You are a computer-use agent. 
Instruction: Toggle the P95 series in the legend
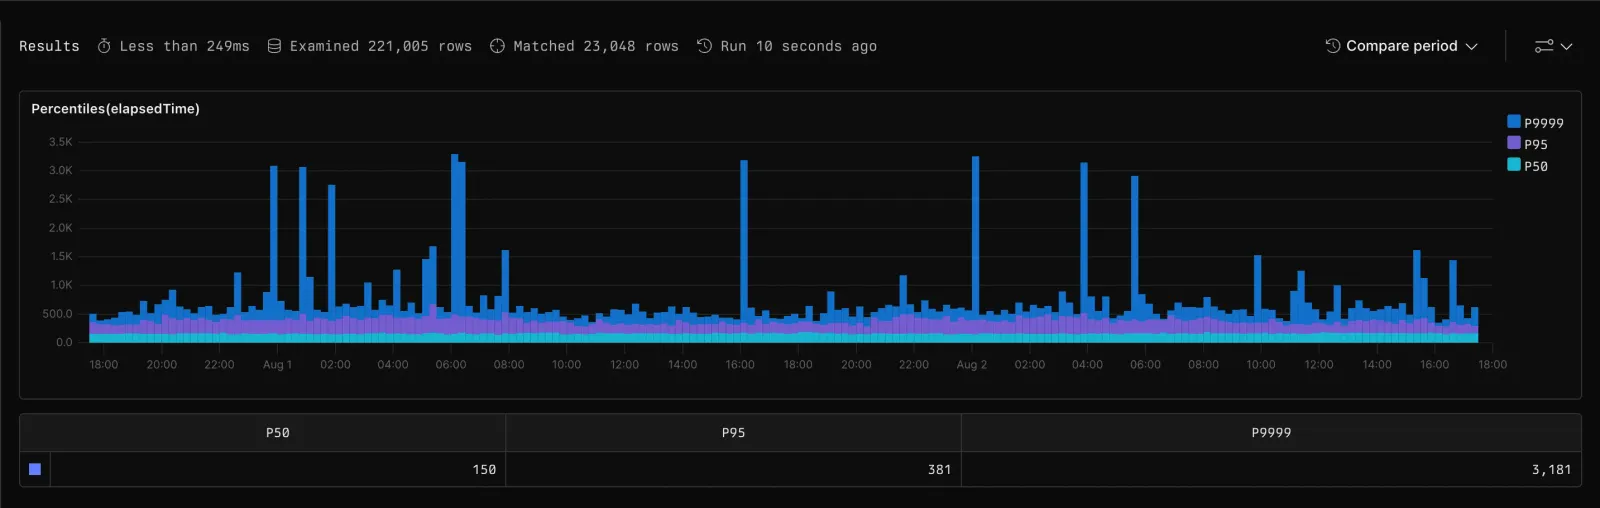[1527, 144]
